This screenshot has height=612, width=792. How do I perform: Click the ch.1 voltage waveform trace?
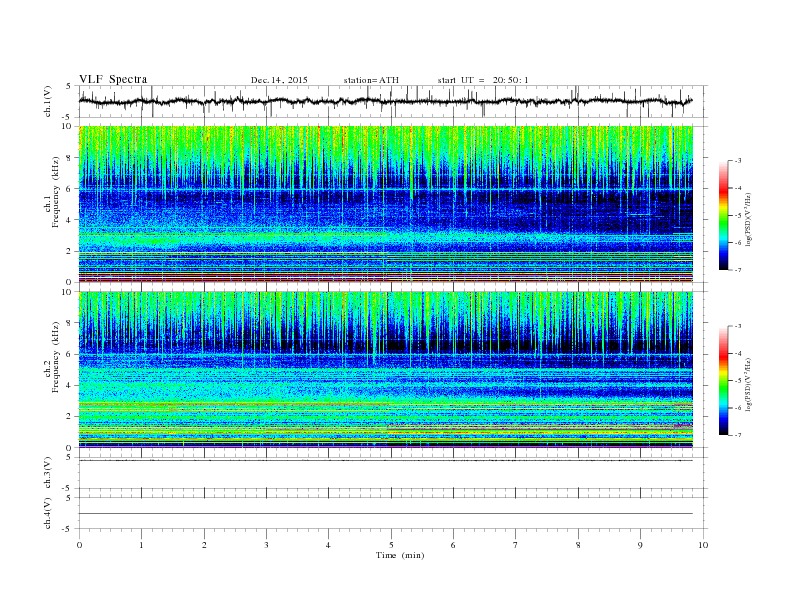385,101
